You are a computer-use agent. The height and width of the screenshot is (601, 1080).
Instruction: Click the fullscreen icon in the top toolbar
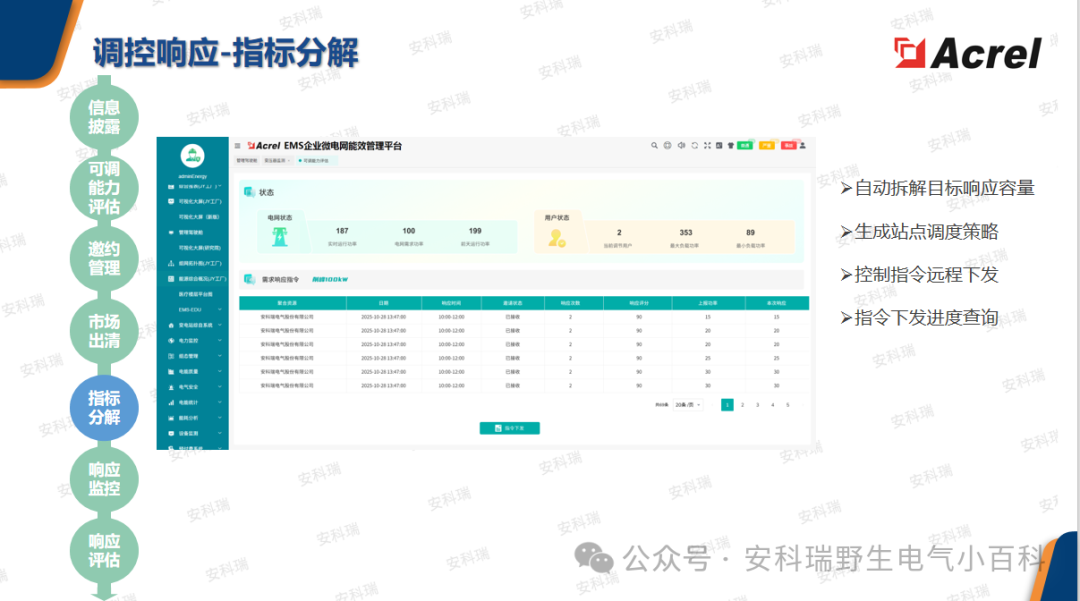(x=708, y=145)
